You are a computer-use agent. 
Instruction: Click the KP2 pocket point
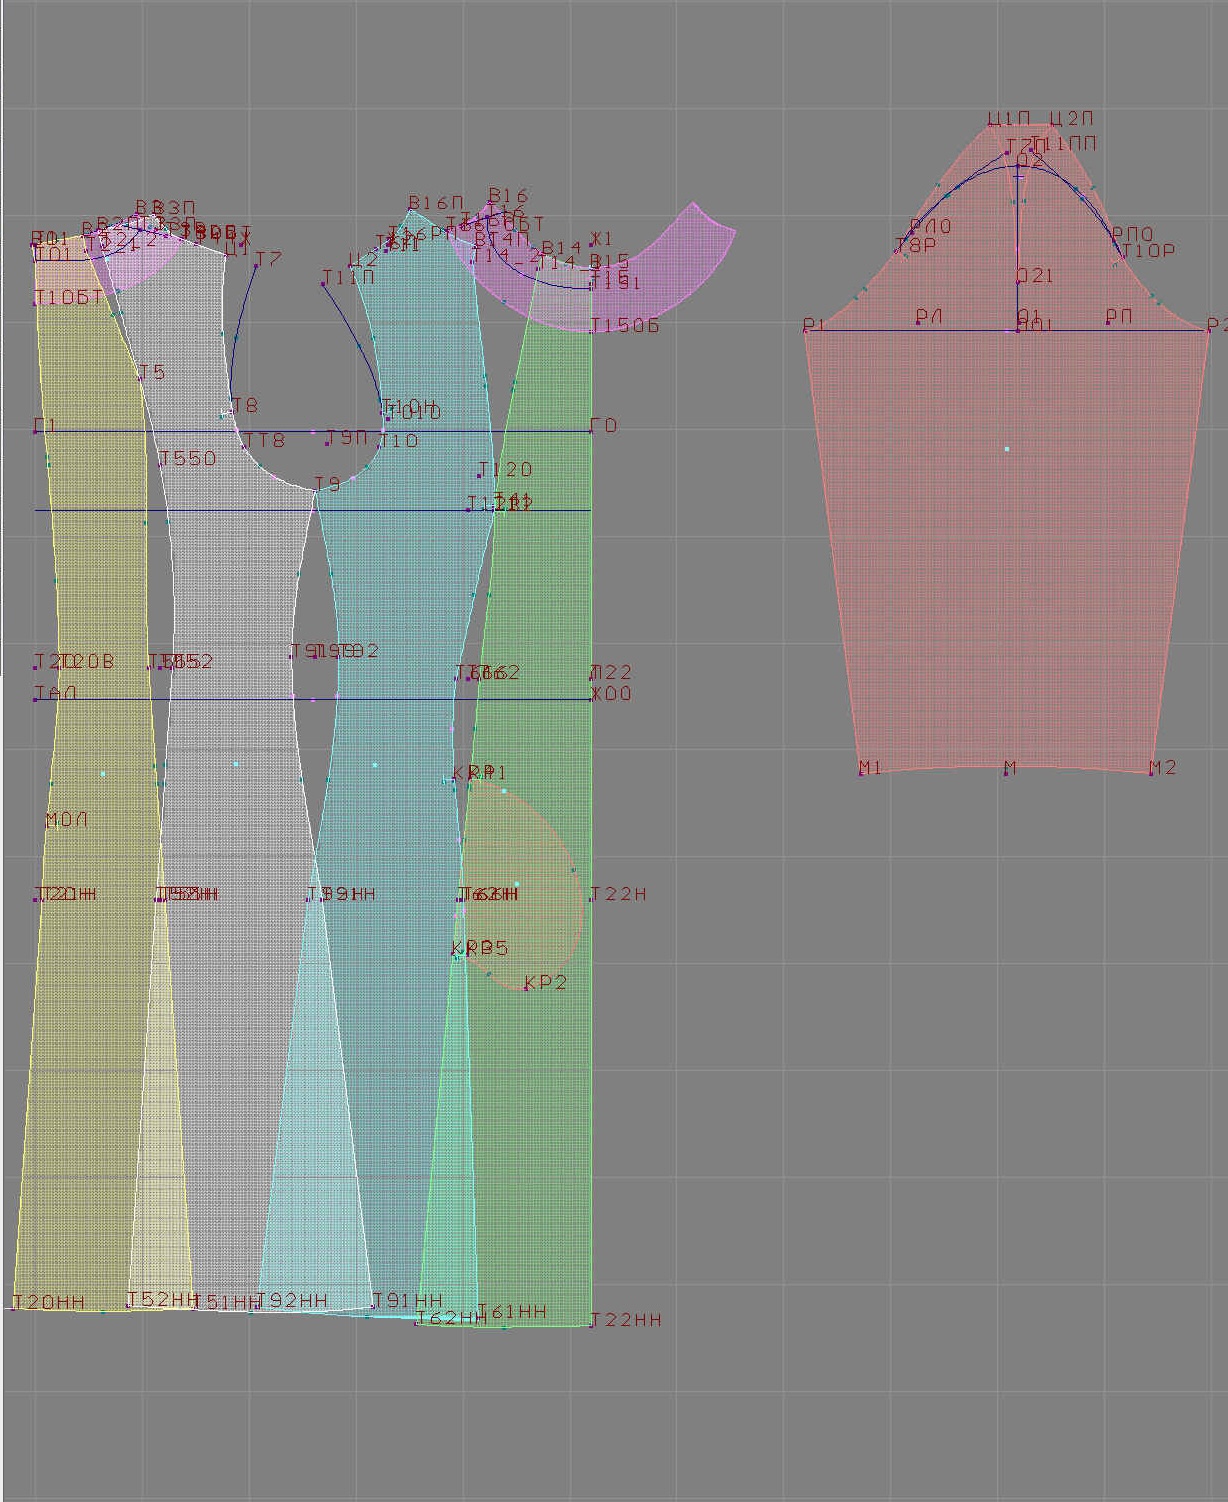[x=526, y=989]
